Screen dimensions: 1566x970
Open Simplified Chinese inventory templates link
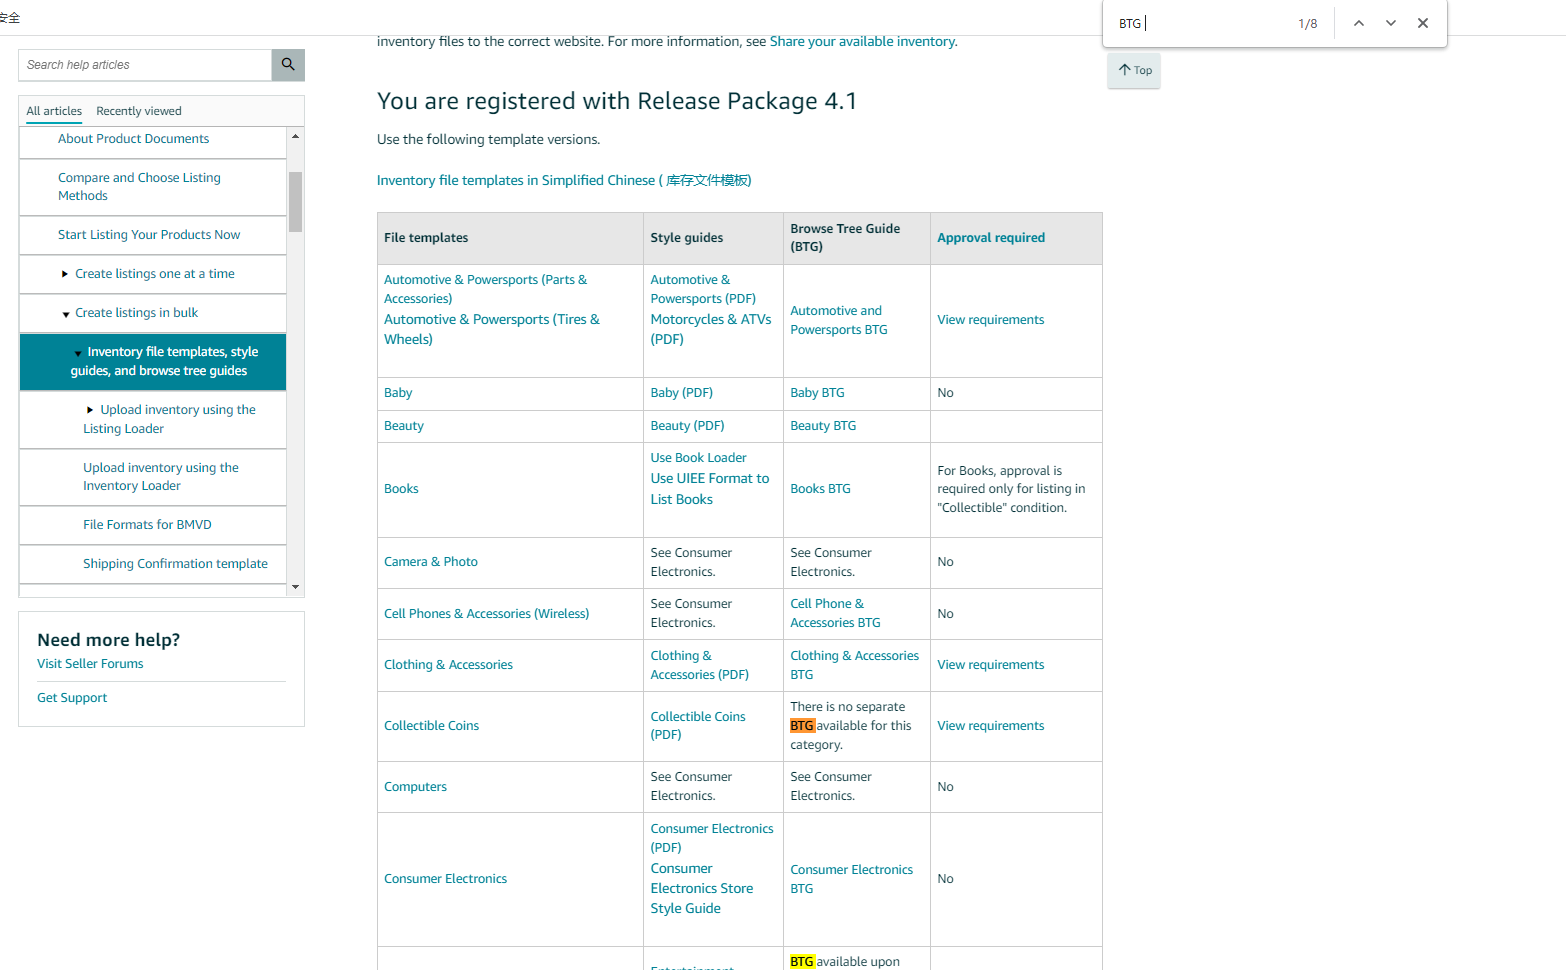[564, 180]
